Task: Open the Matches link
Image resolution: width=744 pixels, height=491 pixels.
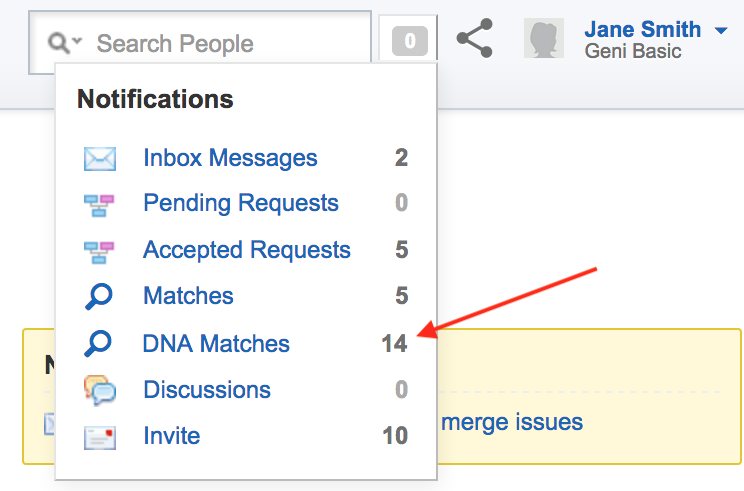Action: [188, 296]
